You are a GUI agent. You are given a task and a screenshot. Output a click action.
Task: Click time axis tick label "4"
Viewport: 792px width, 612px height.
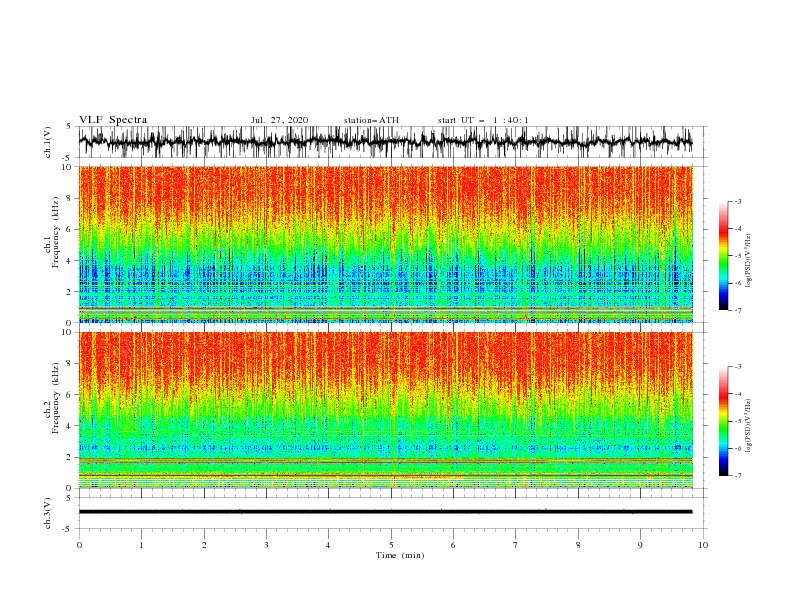(328, 545)
